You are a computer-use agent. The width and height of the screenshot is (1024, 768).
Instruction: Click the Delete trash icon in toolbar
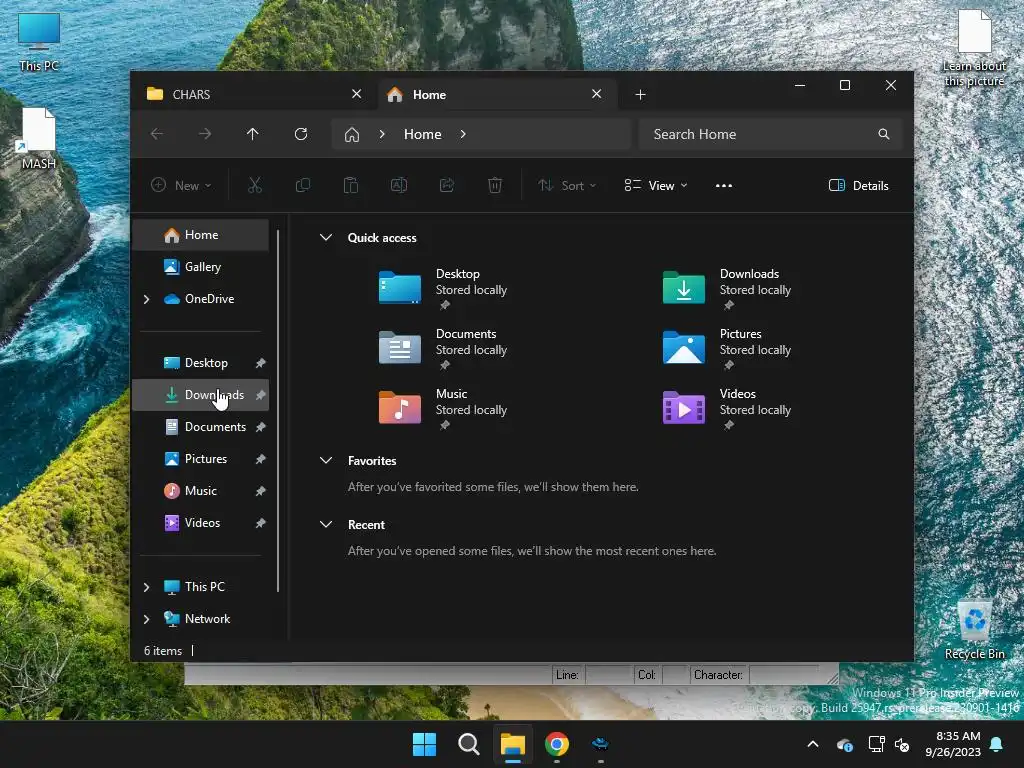pos(495,185)
